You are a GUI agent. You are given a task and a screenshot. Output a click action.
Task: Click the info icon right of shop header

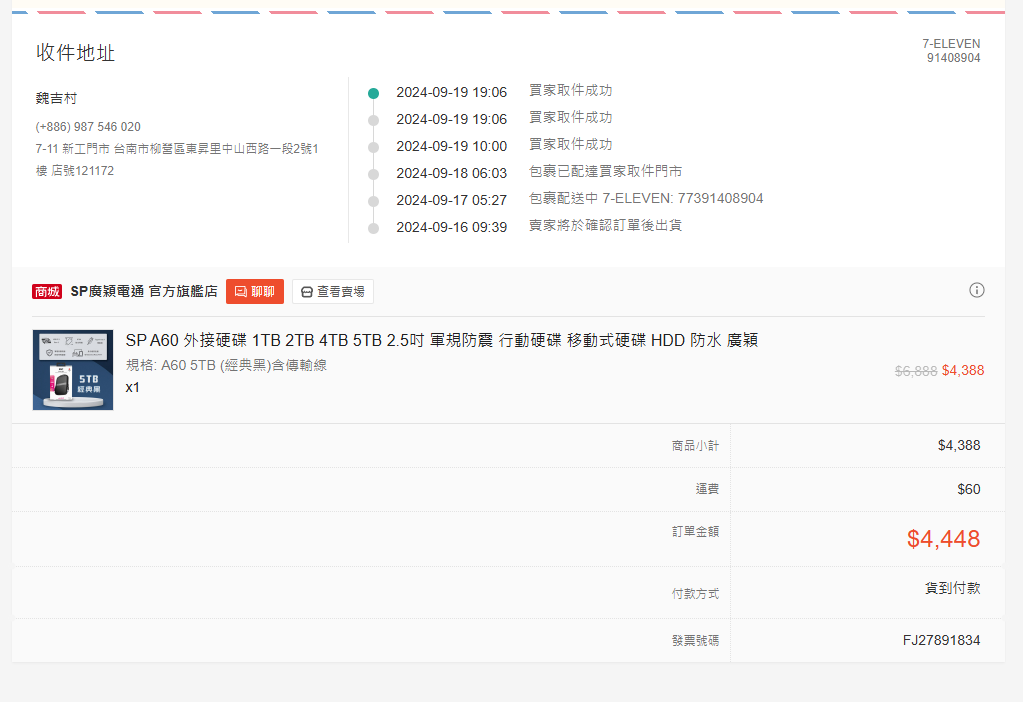click(977, 290)
